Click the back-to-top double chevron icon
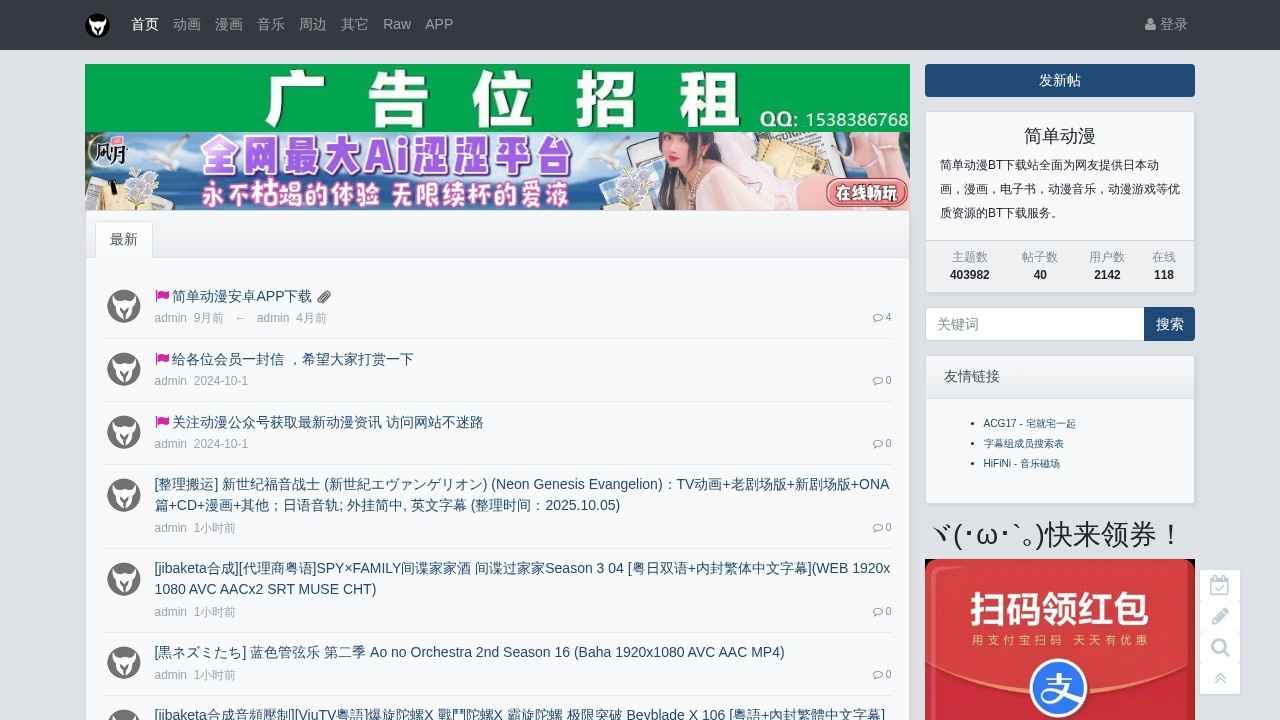This screenshot has height=720, width=1280. pyautogui.click(x=1219, y=678)
